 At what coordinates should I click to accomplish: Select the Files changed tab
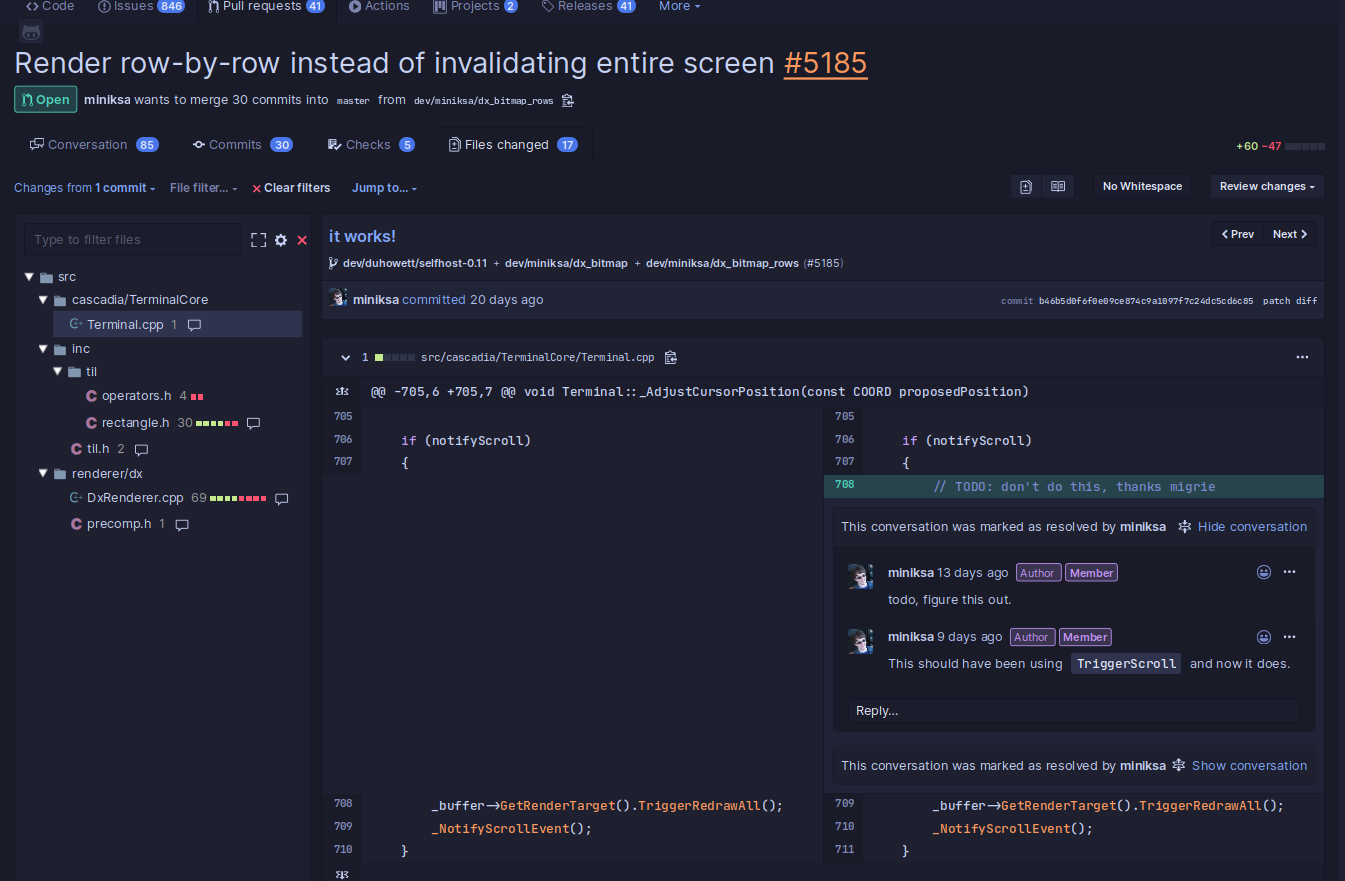coord(513,145)
